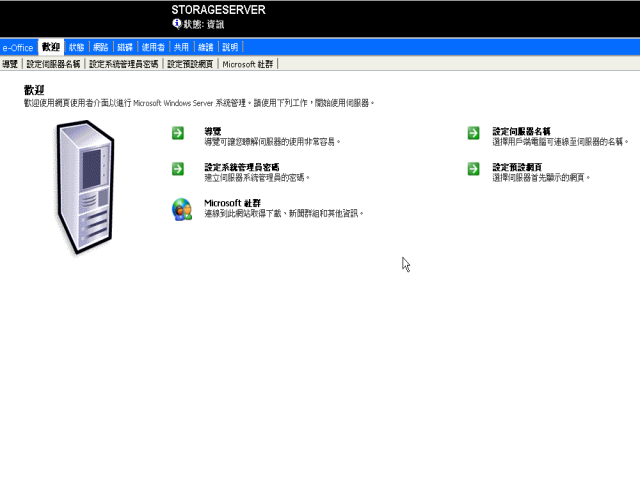Select 導覽 in the secondary navigation bar
The image size is (640, 480).
pos(10,64)
